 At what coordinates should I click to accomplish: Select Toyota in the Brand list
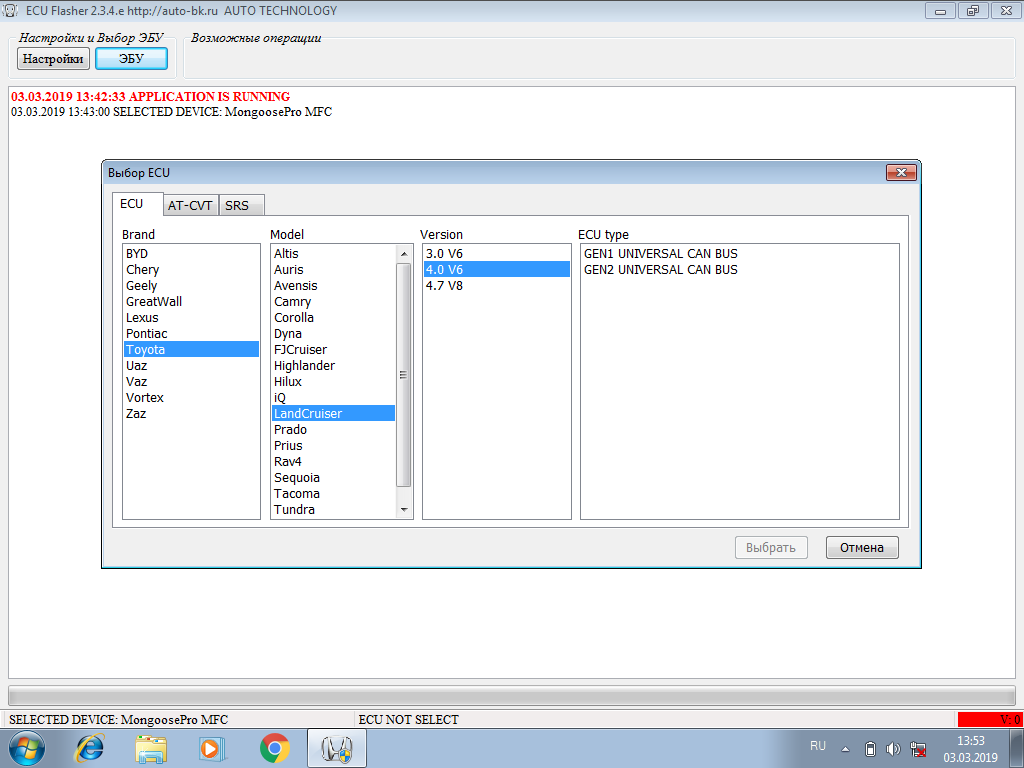pyautogui.click(x=191, y=349)
